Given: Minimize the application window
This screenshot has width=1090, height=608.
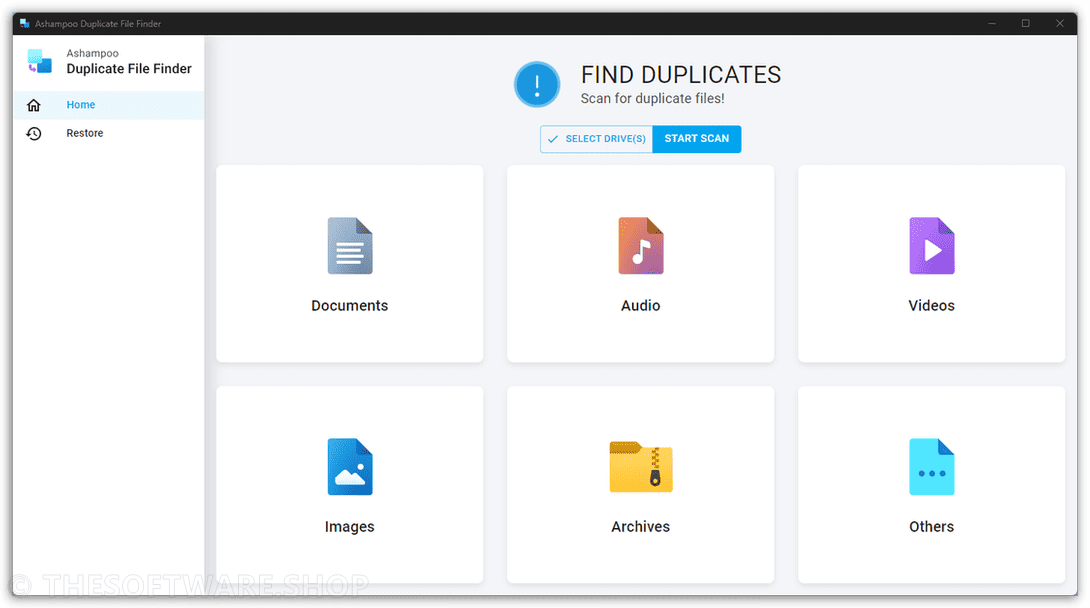Looking at the screenshot, I should (992, 24).
